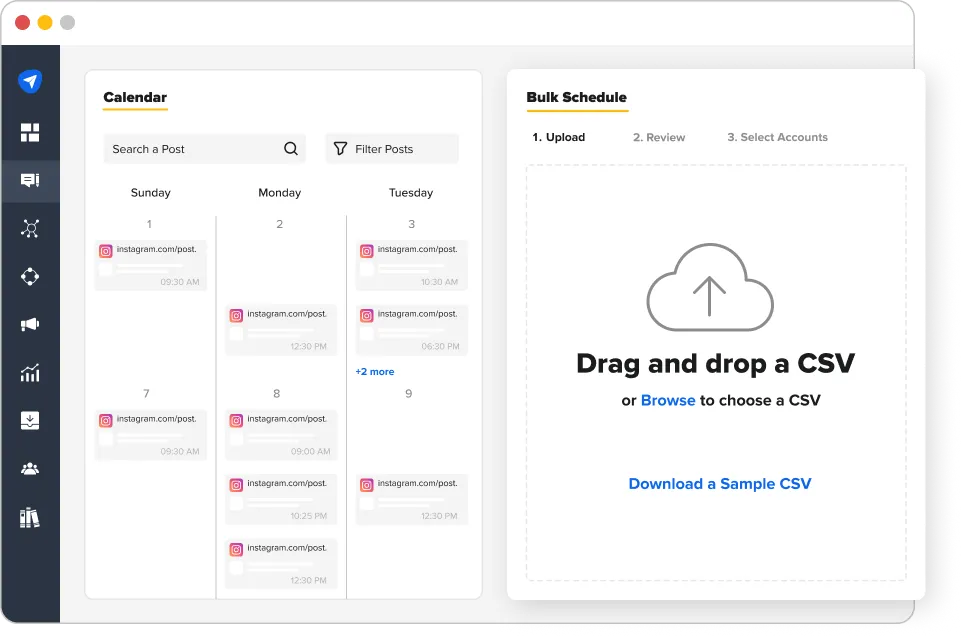Click the inbox download tray icon
962x637 pixels.
30,421
